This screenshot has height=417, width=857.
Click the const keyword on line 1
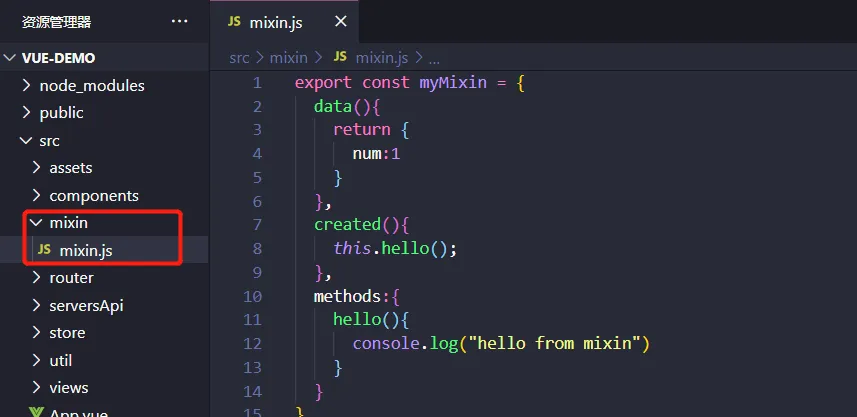386,83
